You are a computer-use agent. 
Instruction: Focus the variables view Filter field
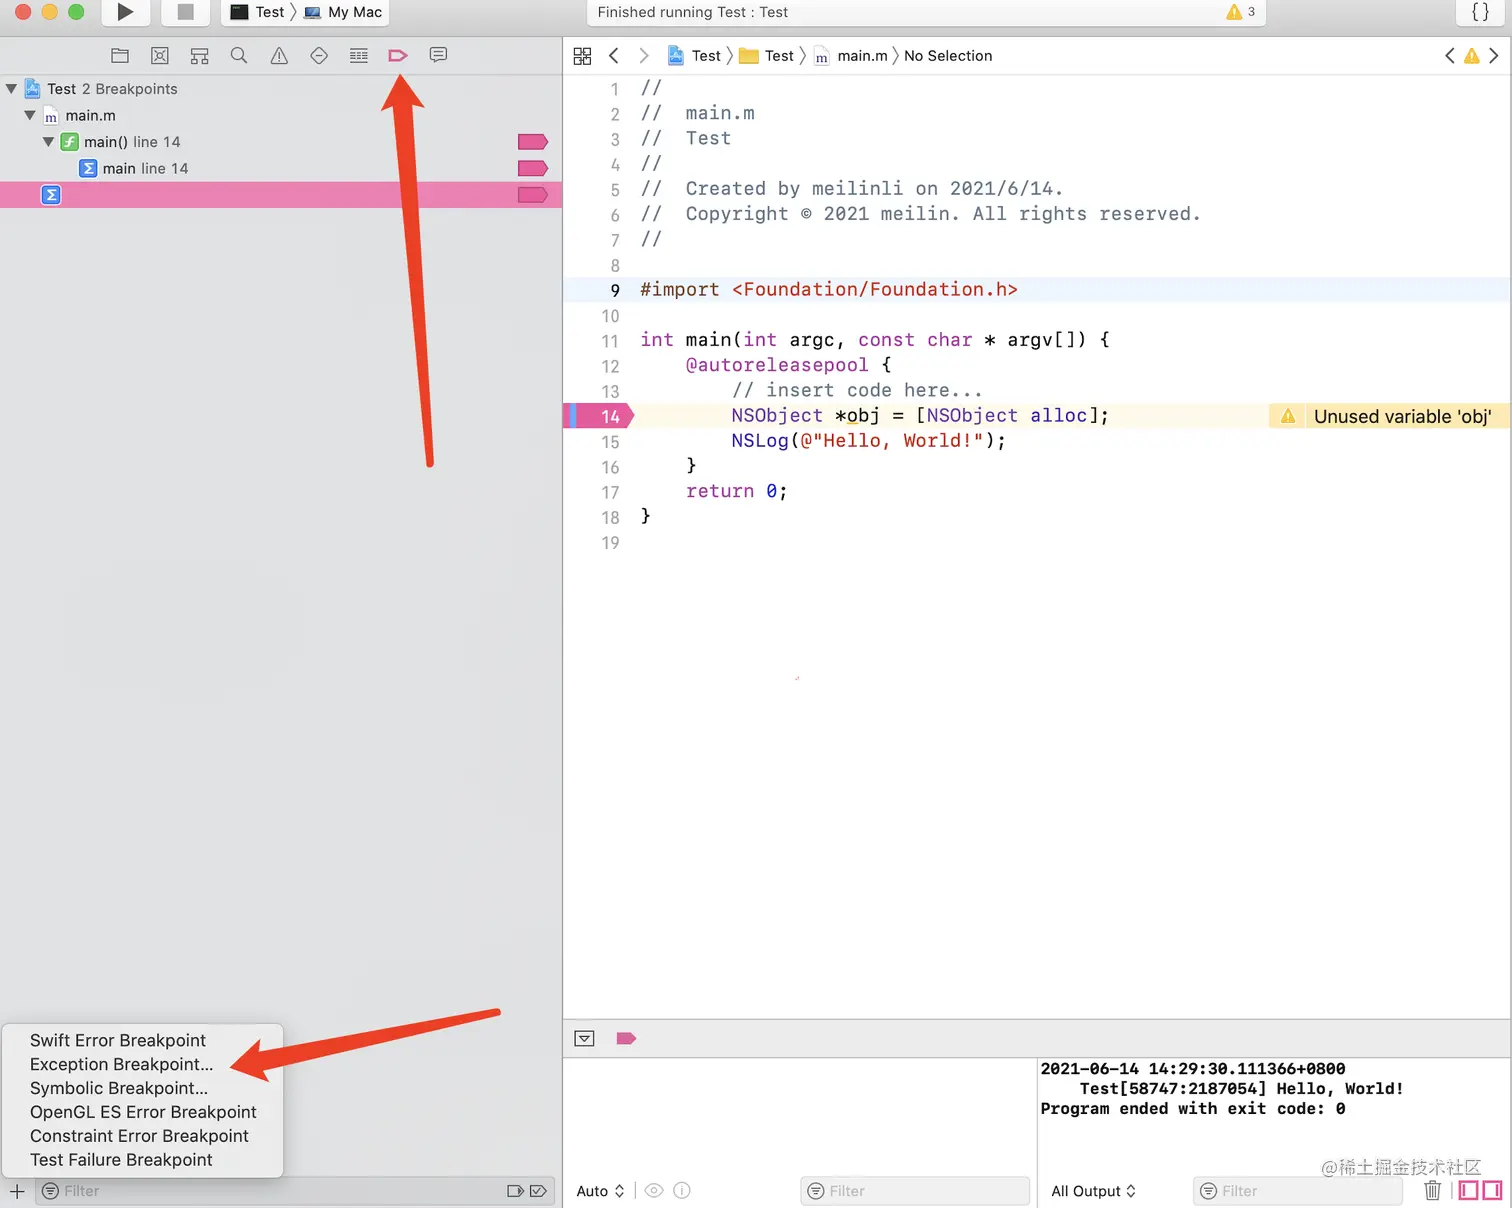tap(915, 1191)
